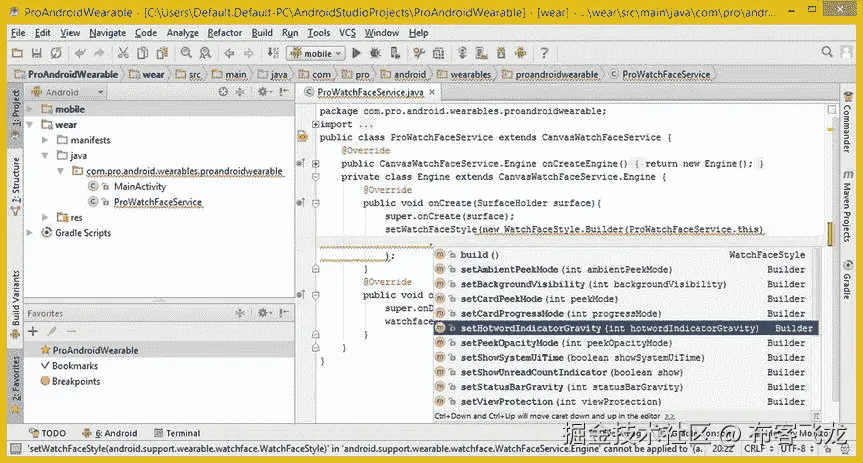The width and height of the screenshot is (863, 463).
Task: Navigate Forward with right arrow icon
Action: 249,53
